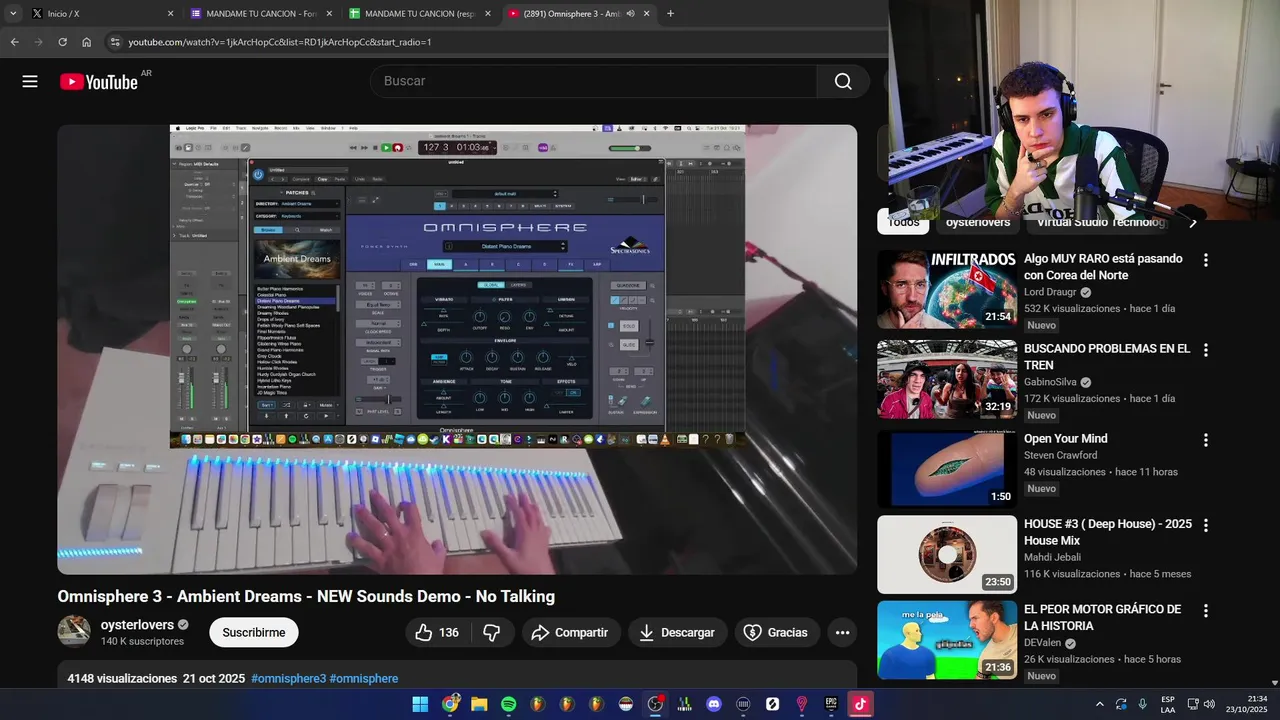Open Algo MUY RARO Corea del Norte thumbnail
The width and height of the screenshot is (1280, 720).
pyautogui.click(x=947, y=289)
